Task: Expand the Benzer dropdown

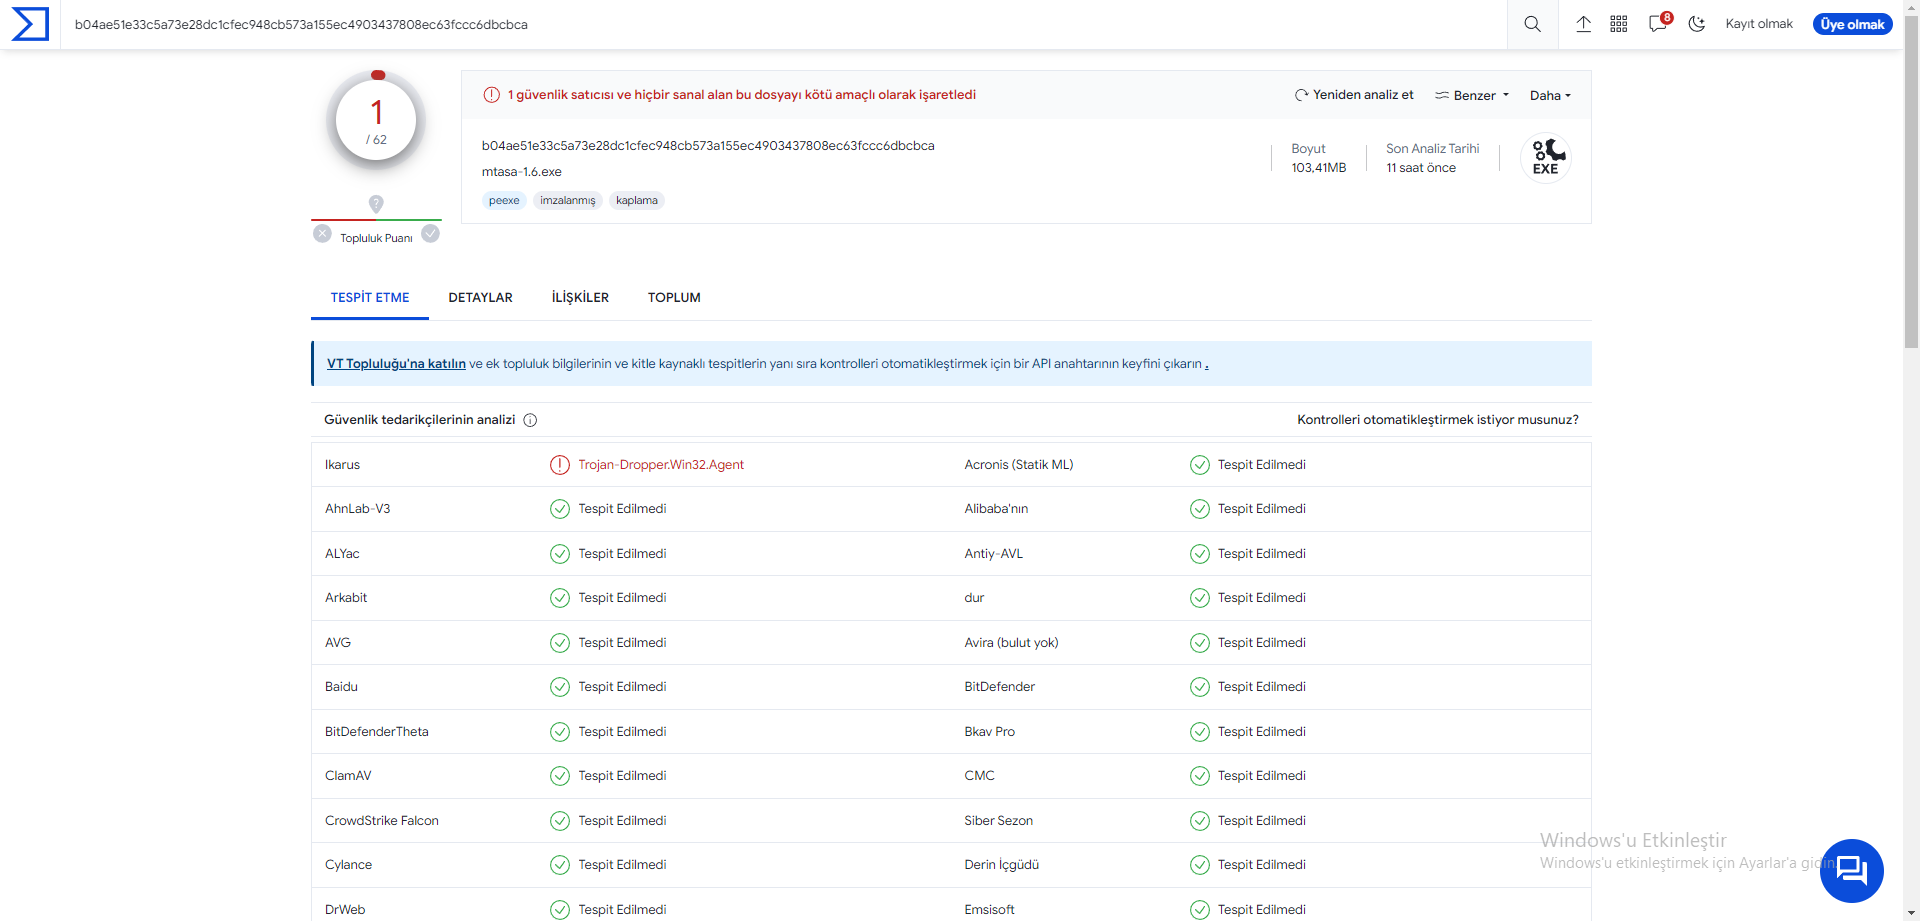Action: click(x=1472, y=95)
